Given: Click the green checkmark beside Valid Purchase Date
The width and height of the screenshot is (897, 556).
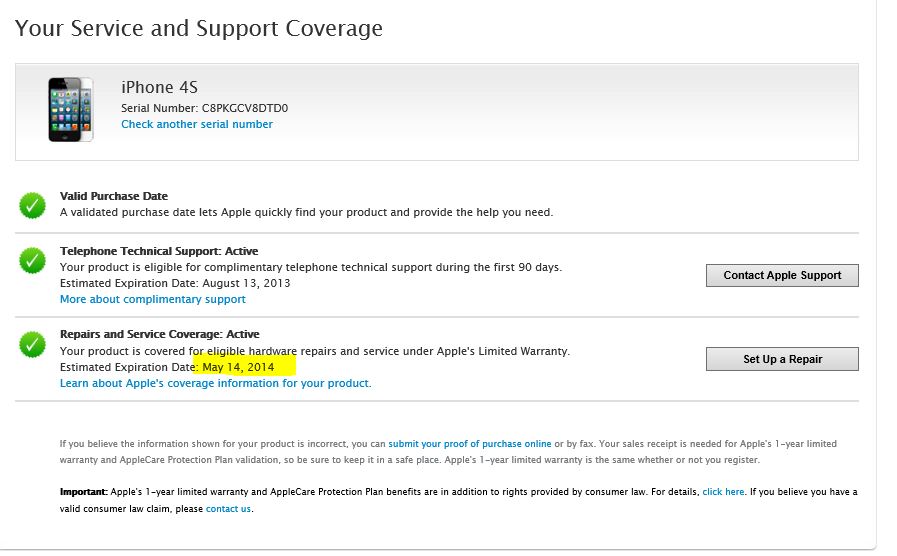Looking at the screenshot, I should 33,206.
